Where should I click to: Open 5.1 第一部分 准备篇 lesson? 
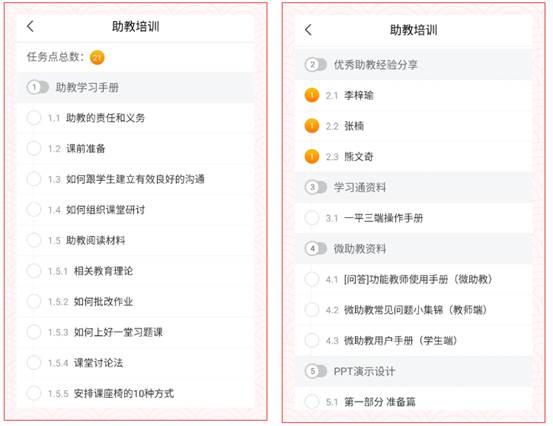tap(414, 402)
